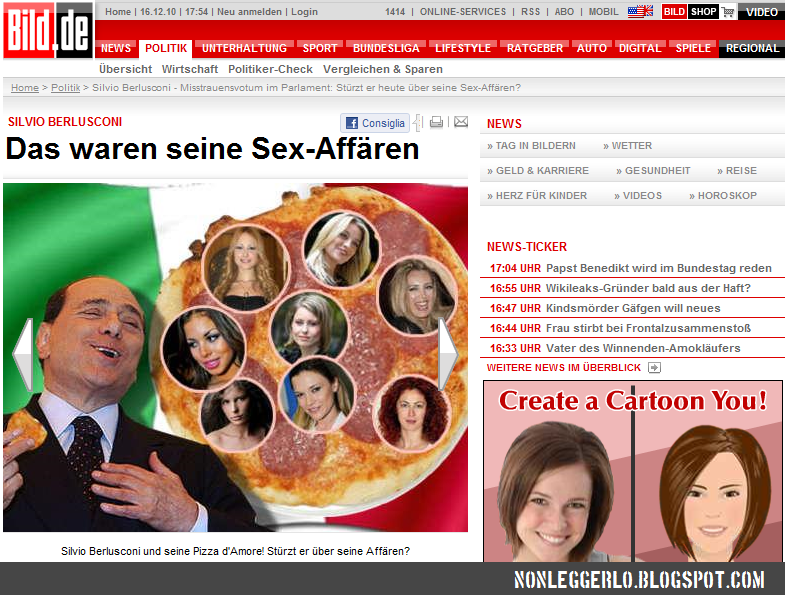Click Politik in the breadcrumb

[x=66, y=88]
